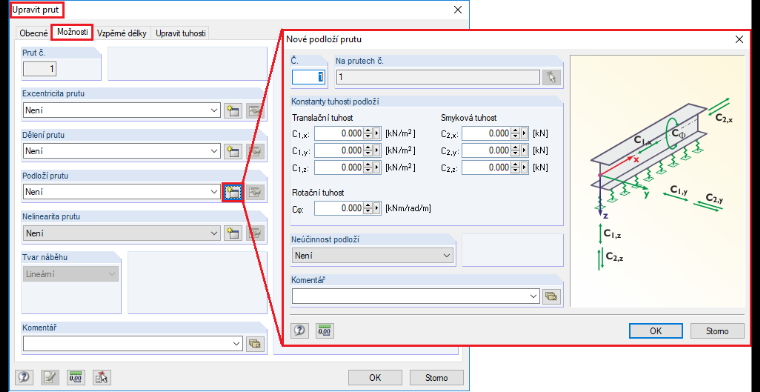Open new member eccentricity dialog icon
This screenshot has height=392, width=760.
point(233,110)
